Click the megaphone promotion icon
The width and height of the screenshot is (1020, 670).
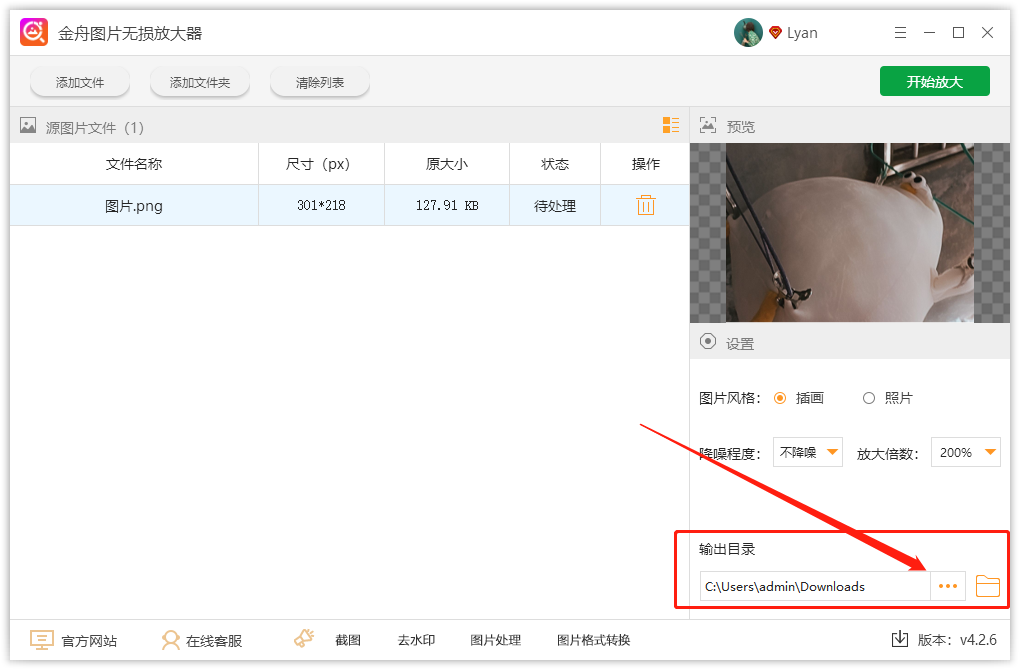[304, 638]
